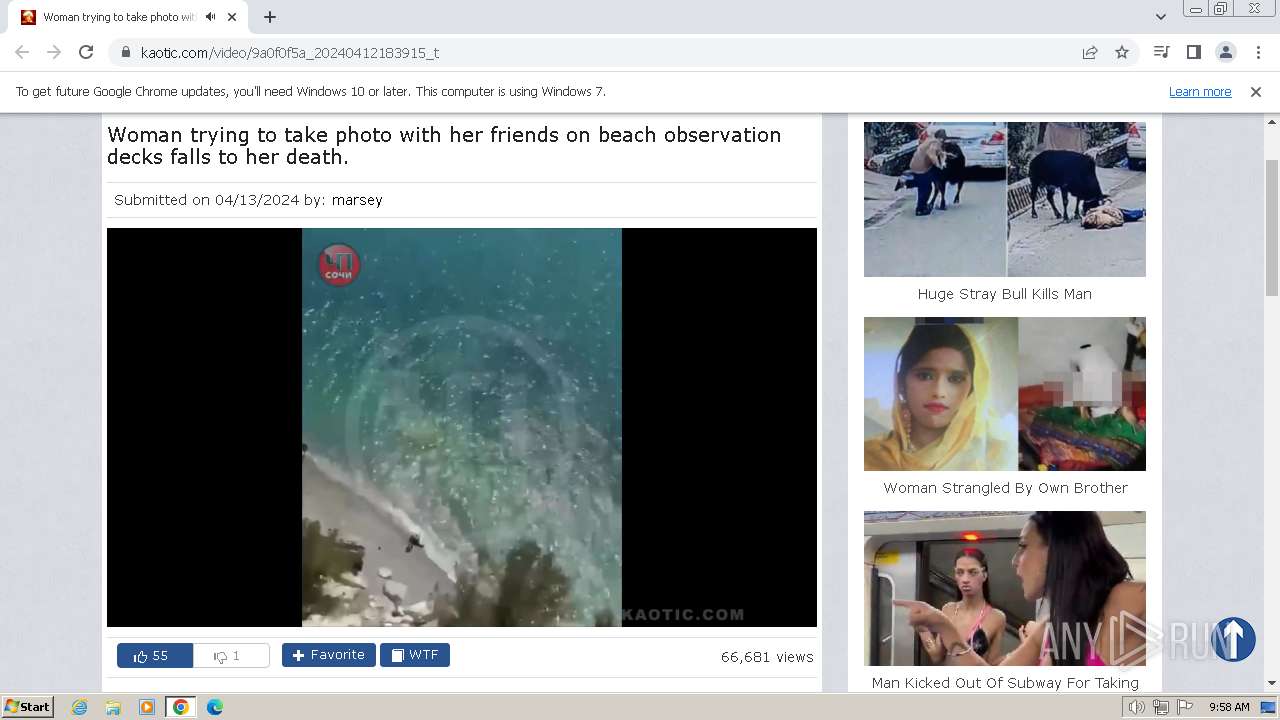Jump to page top with arrow button
Viewport: 1280px width, 720px height.
pyautogui.click(x=1233, y=639)
